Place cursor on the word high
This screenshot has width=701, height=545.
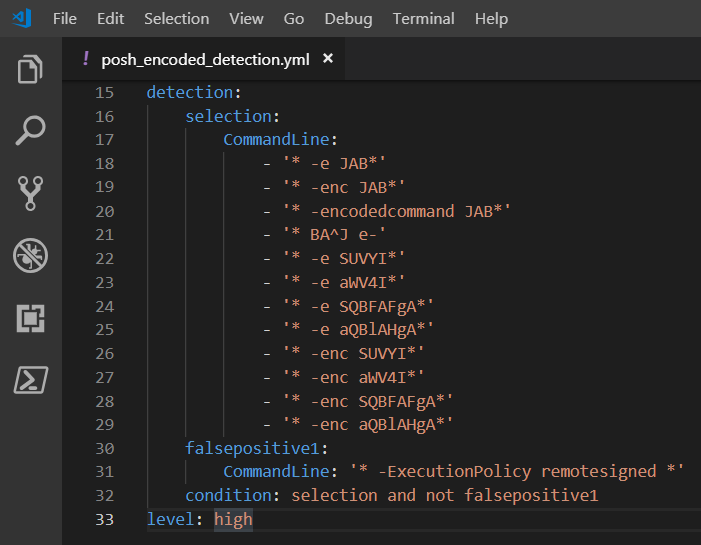point(233,520)
